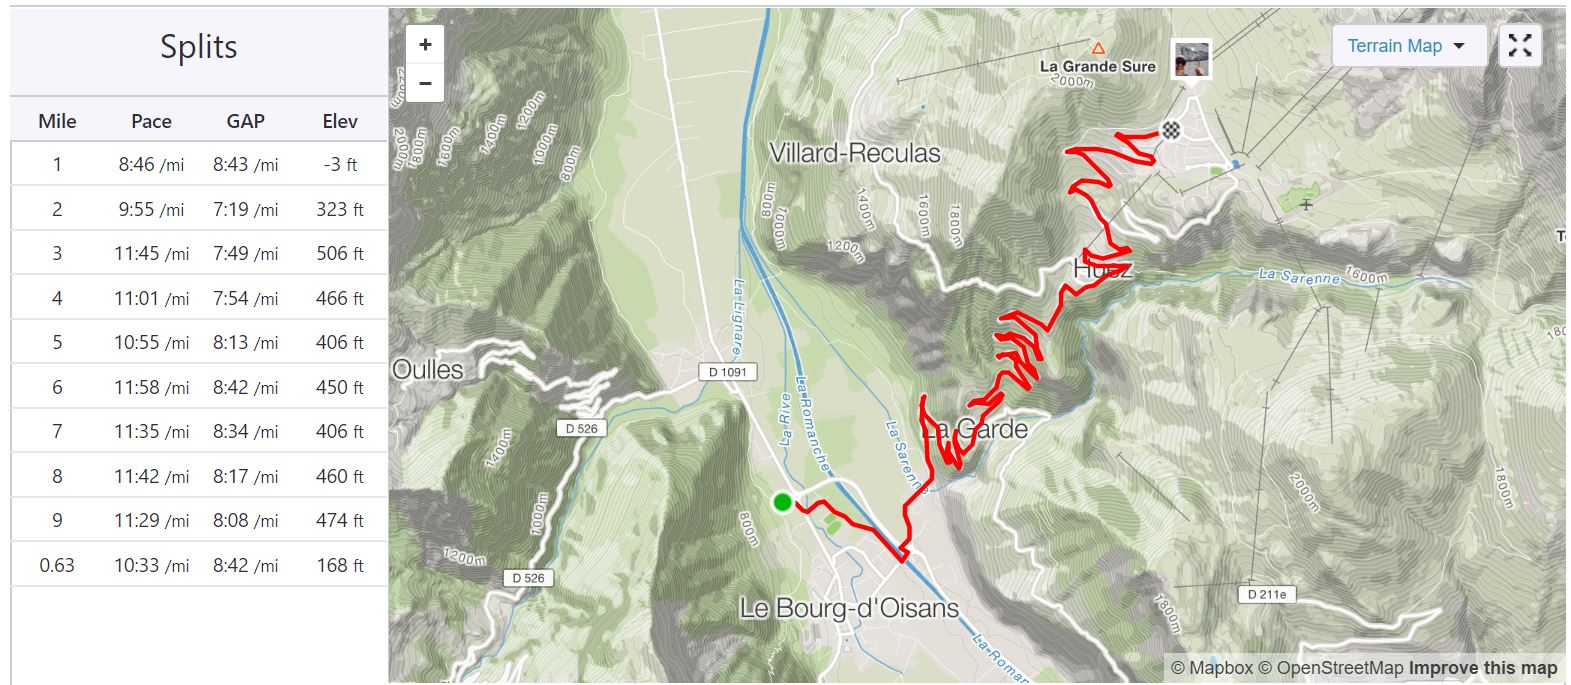Select the GAP column header

click(246, 121)
